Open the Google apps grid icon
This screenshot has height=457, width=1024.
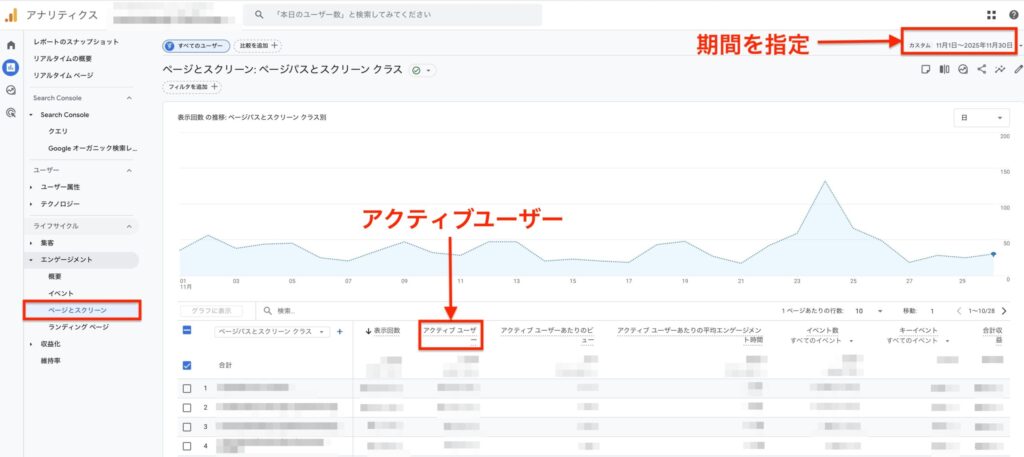pyautogui.click(x=991, y=15)
